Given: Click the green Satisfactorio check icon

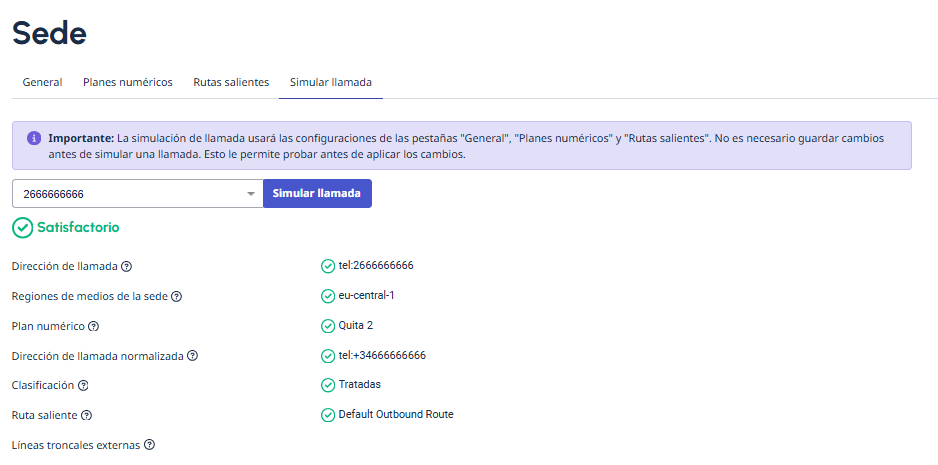Looking at the screenshot, I should pos(22,228).
